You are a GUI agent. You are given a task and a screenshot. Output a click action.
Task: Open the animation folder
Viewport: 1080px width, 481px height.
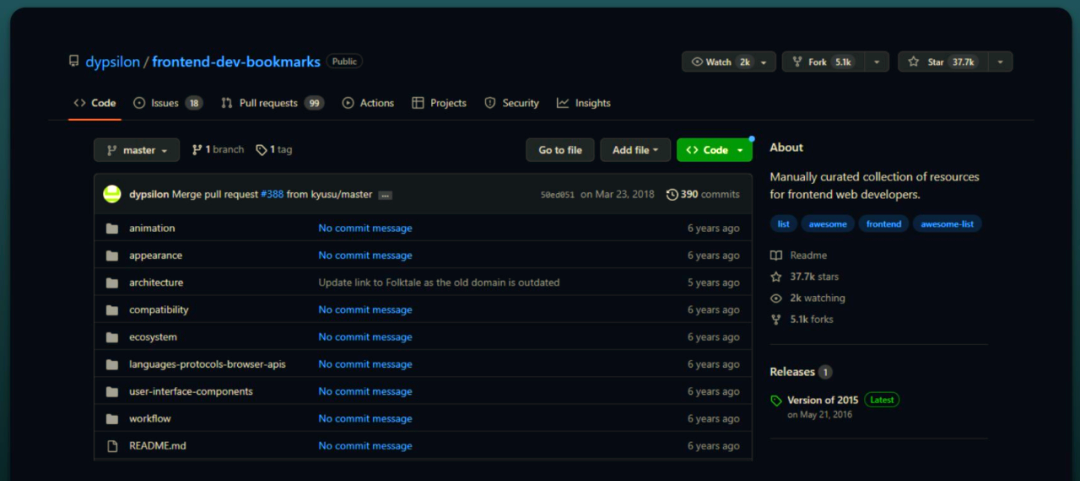(152, 228)
